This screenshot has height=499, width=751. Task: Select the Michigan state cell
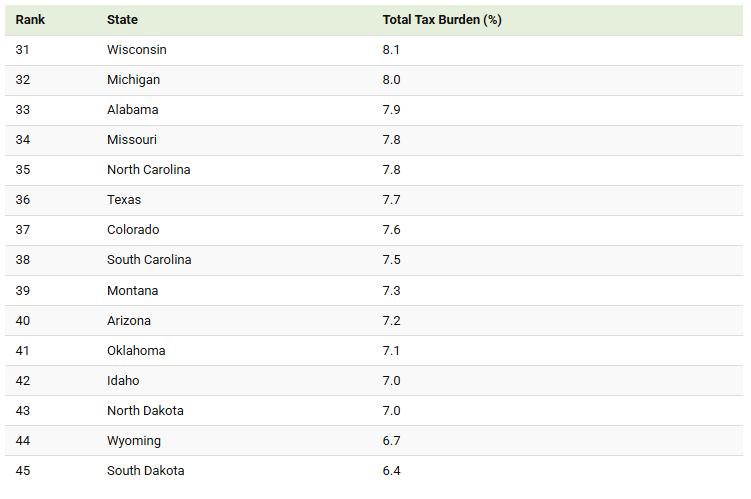tap(133, 80)
